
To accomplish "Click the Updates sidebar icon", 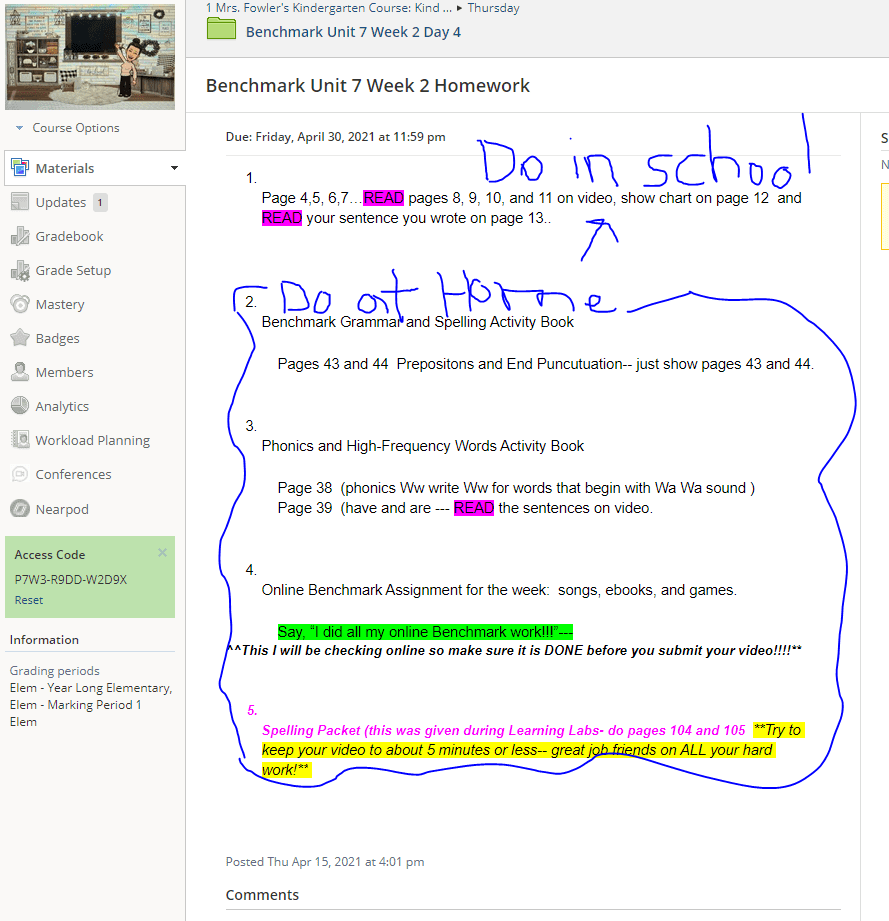I will click(19, 202).
